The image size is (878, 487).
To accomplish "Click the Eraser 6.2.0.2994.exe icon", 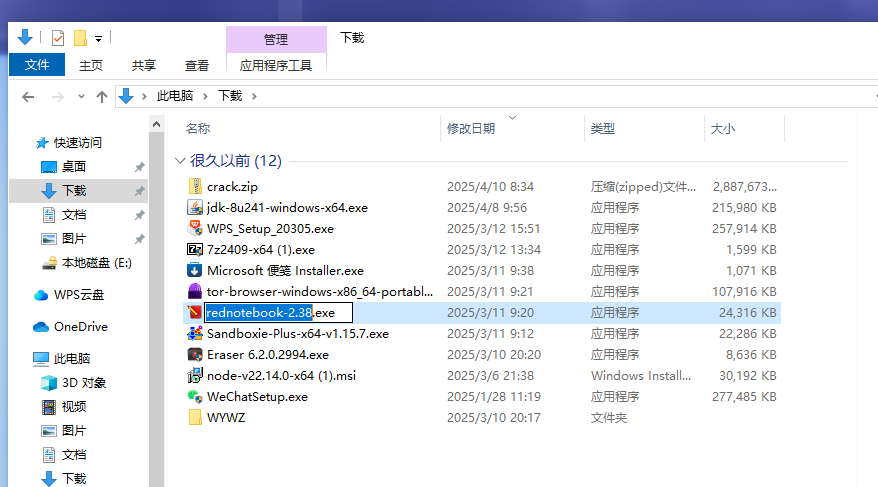I will (195, 354).
